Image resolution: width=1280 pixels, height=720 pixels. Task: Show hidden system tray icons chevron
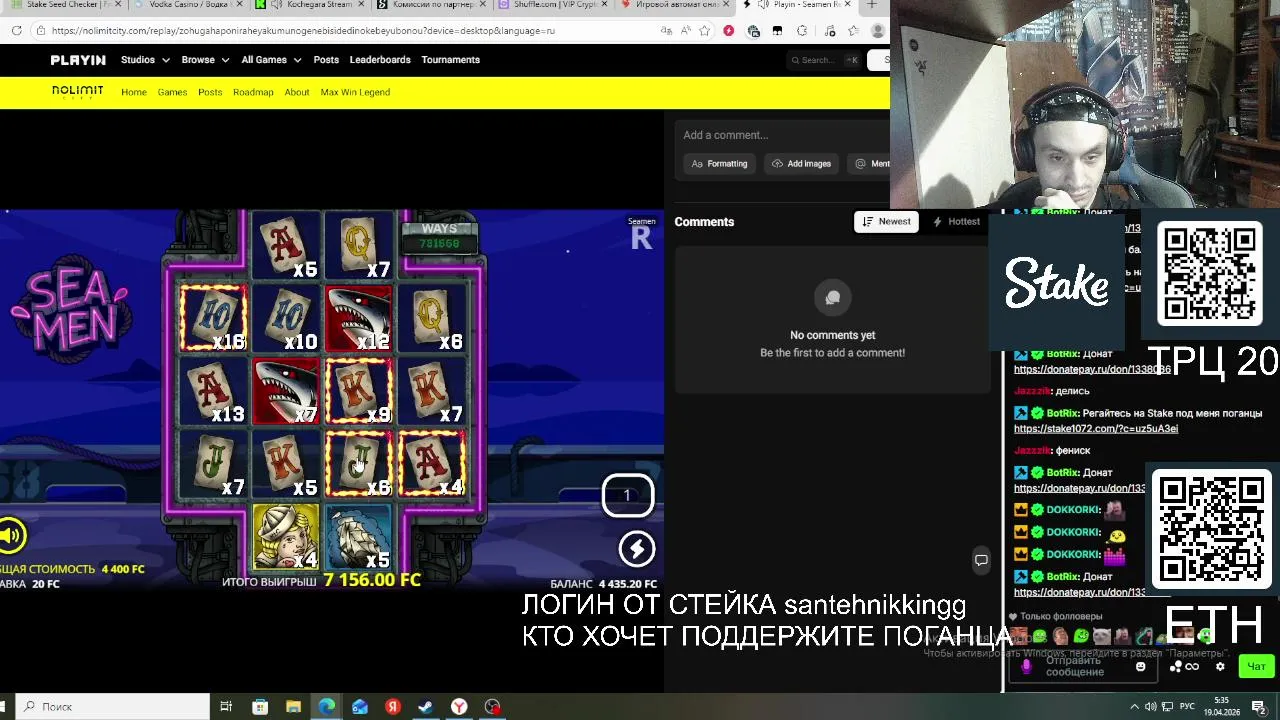coord(1134,707)
